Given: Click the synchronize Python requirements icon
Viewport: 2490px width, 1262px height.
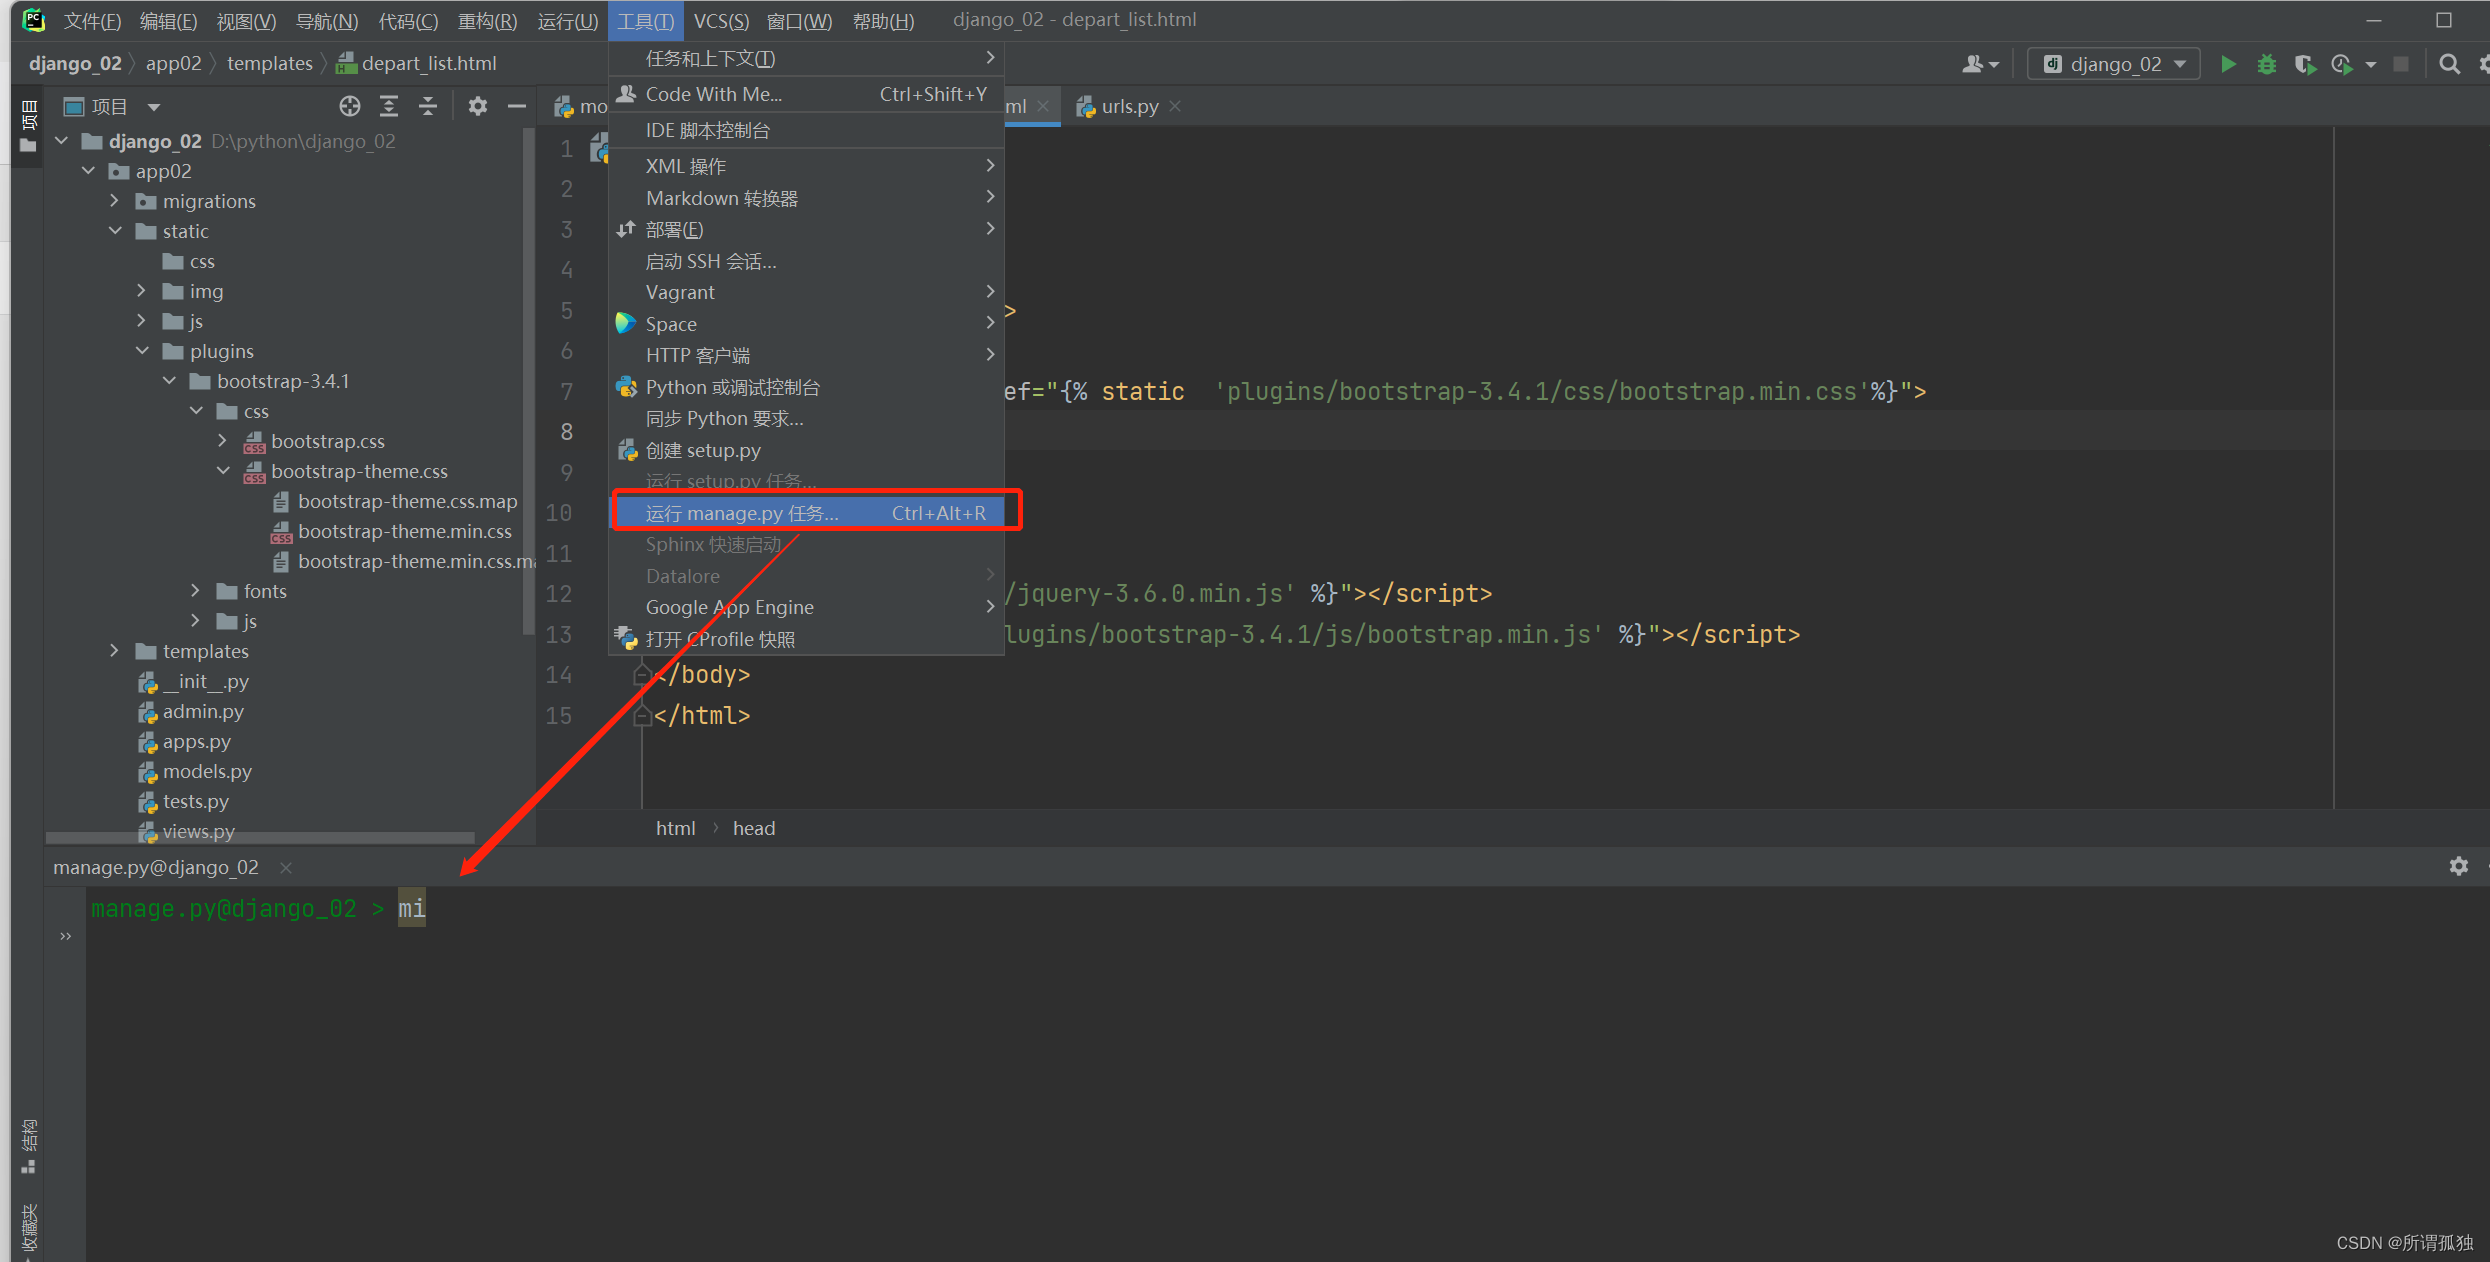Looking at the screenshot, I should (721, 419).
